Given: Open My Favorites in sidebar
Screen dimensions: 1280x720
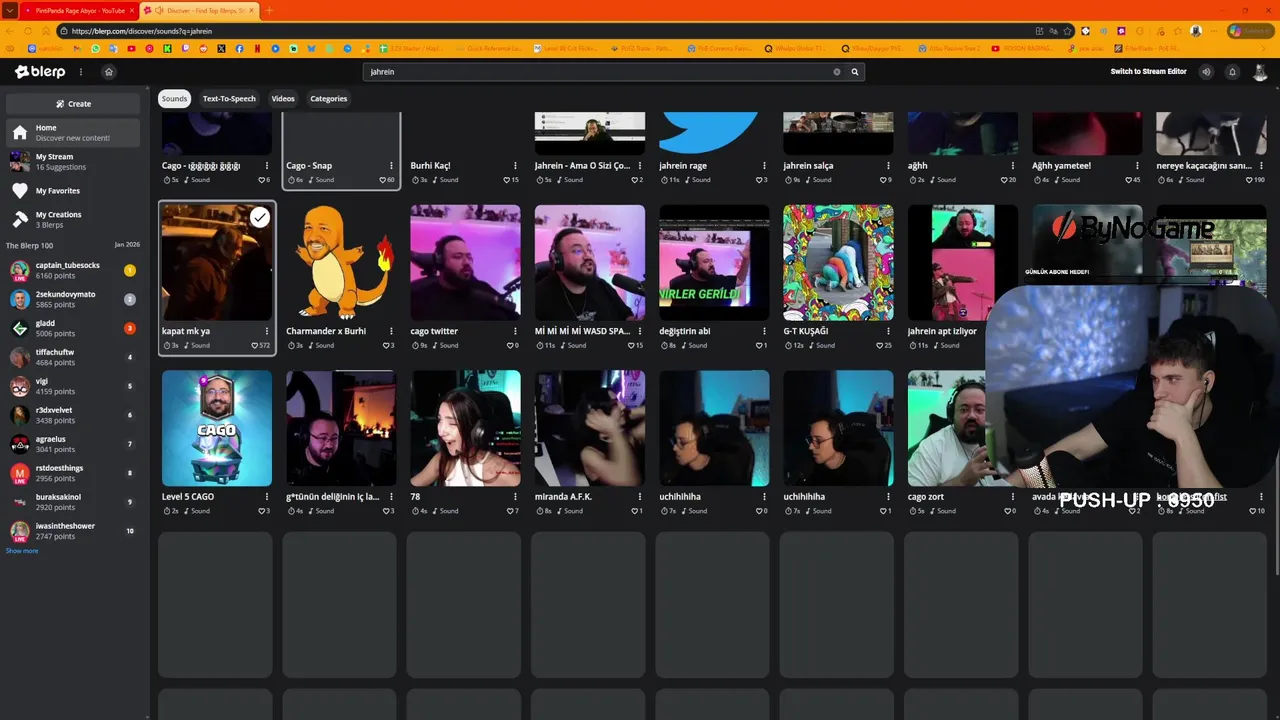Looking at the screenshot, I should click(73, 191).
